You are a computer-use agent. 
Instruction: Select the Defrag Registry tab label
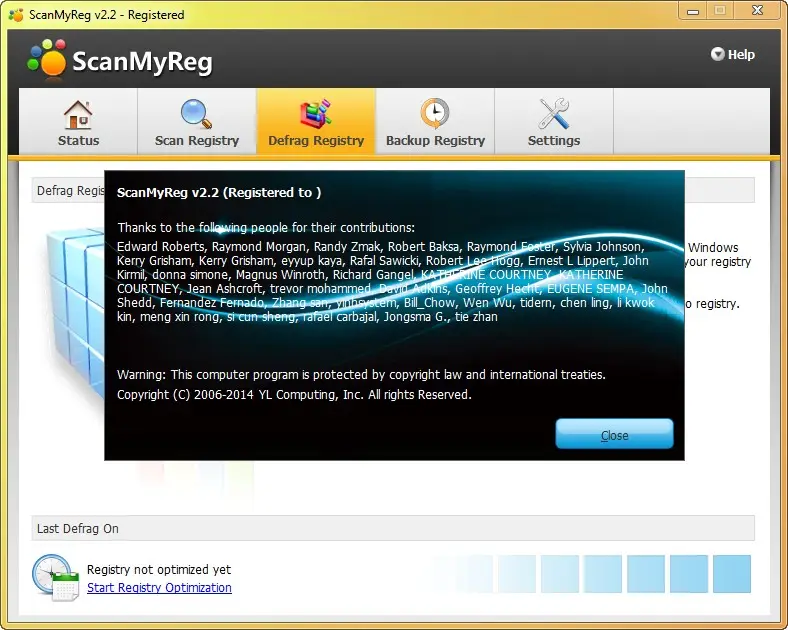click(316, 141)
